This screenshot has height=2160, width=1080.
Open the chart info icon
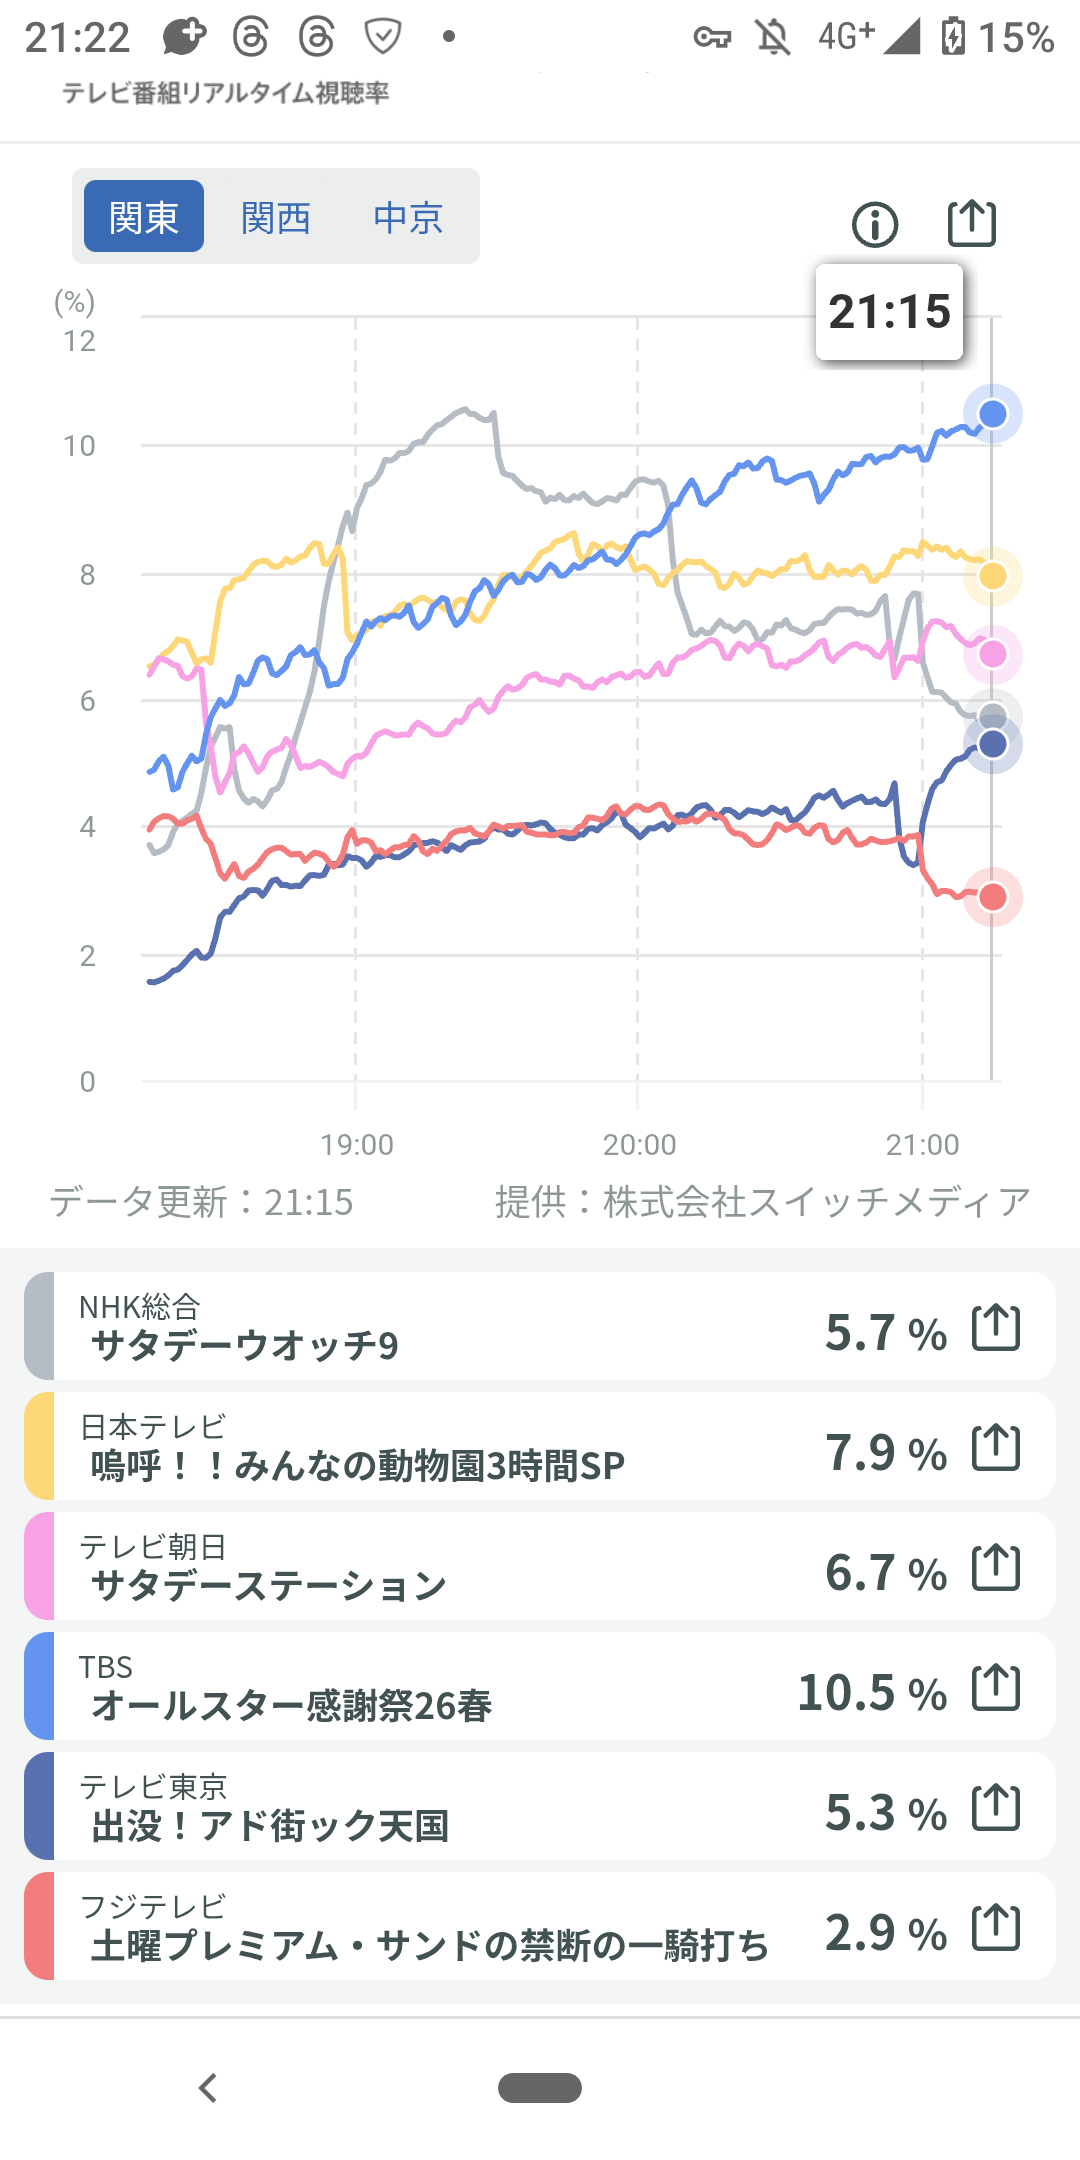pyautogui.click(x=875, y=224)
